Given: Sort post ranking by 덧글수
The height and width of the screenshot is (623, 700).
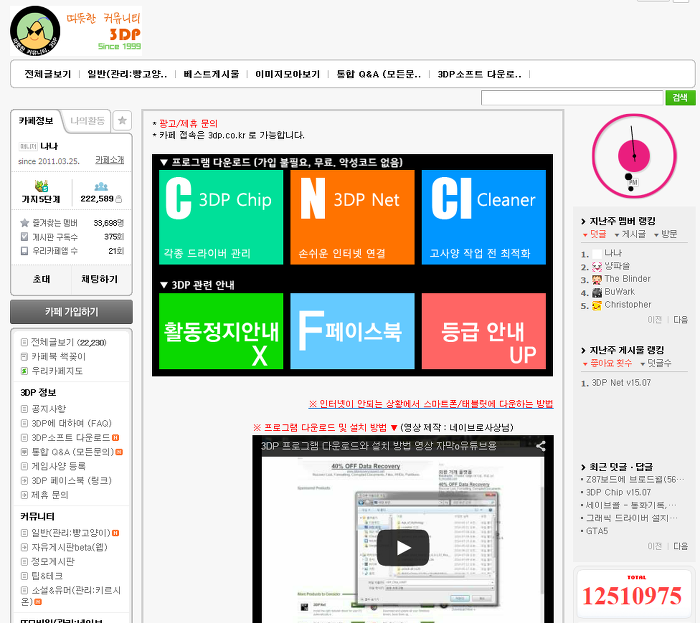Looking at the screenshot, I should (659, 363).
